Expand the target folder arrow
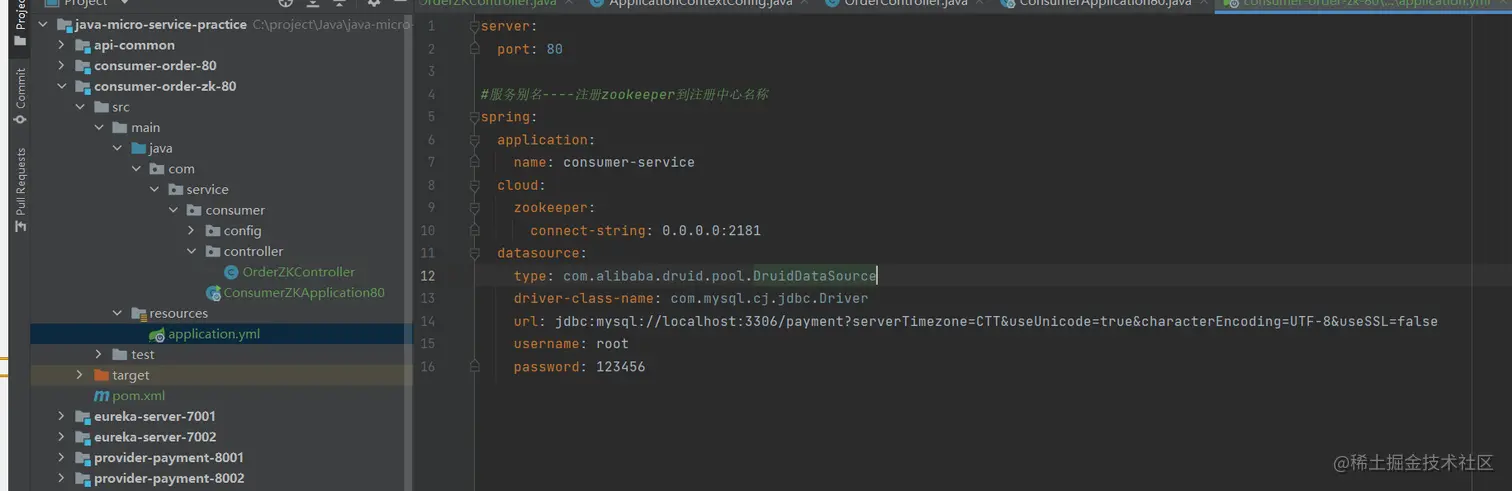1512x491 pixels. pyautogui.click(x=80, y=375)
